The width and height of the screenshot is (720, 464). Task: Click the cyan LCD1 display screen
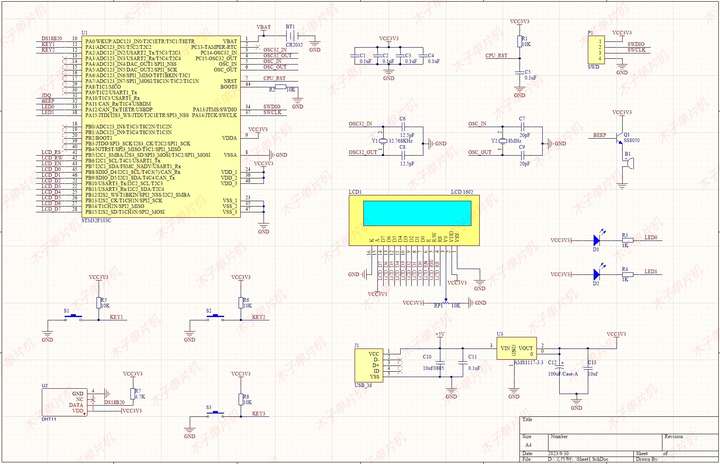click(417, 213)
